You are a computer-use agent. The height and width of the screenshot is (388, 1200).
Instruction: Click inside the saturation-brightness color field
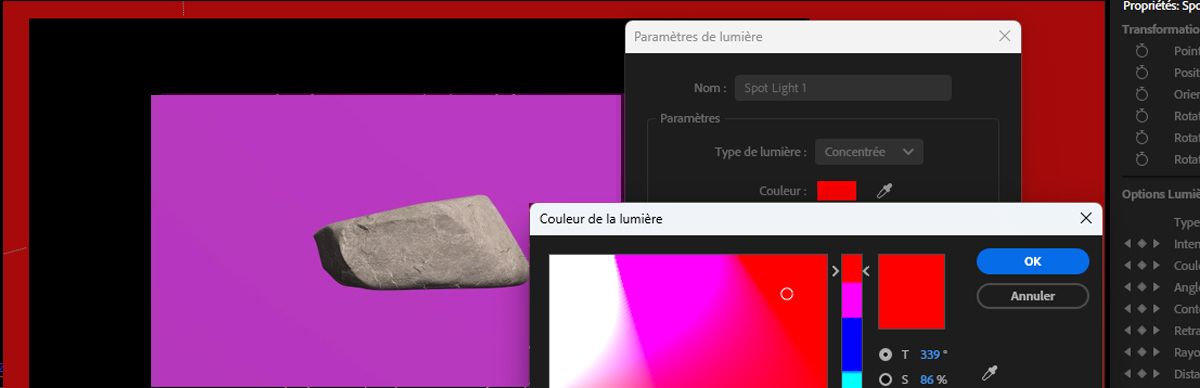[x=688, y=321]
